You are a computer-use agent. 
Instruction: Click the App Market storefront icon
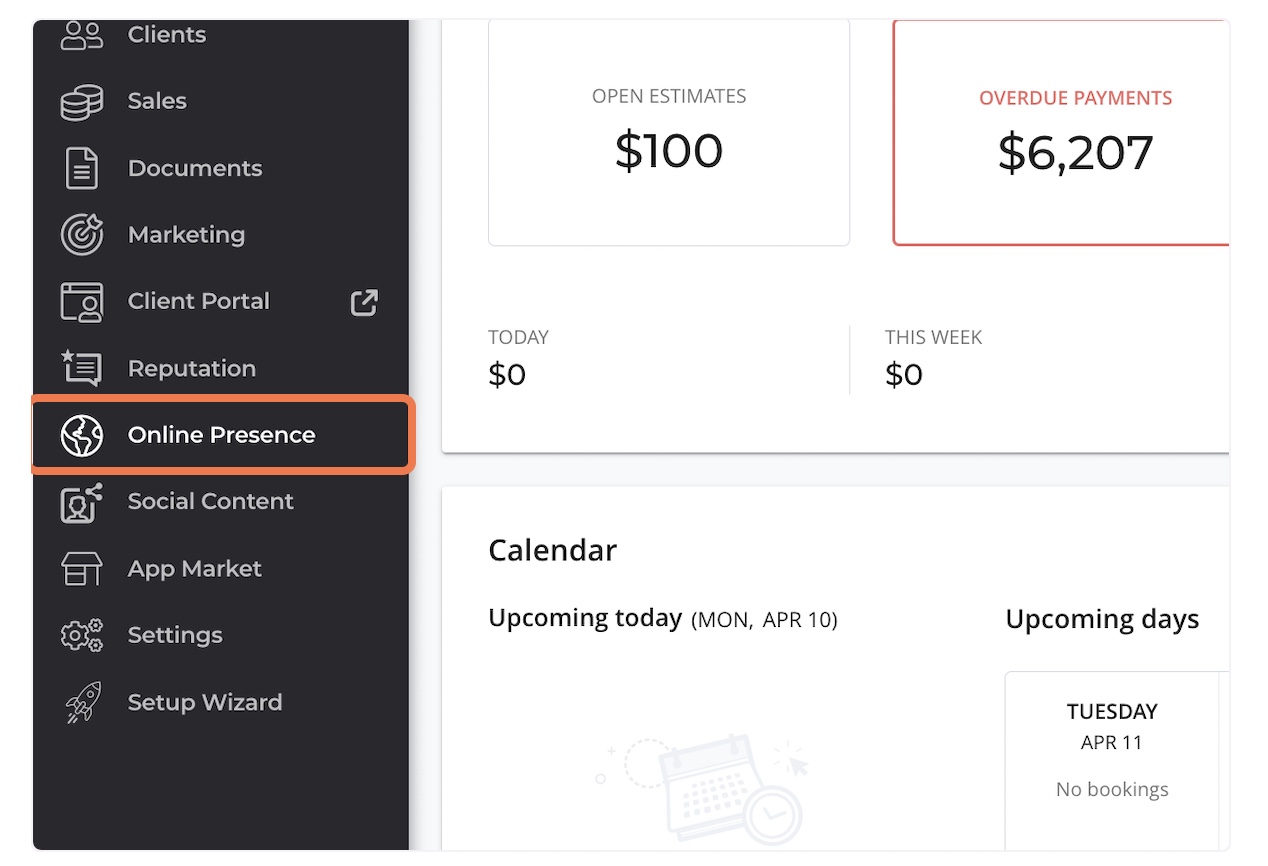tap(82, 569)
